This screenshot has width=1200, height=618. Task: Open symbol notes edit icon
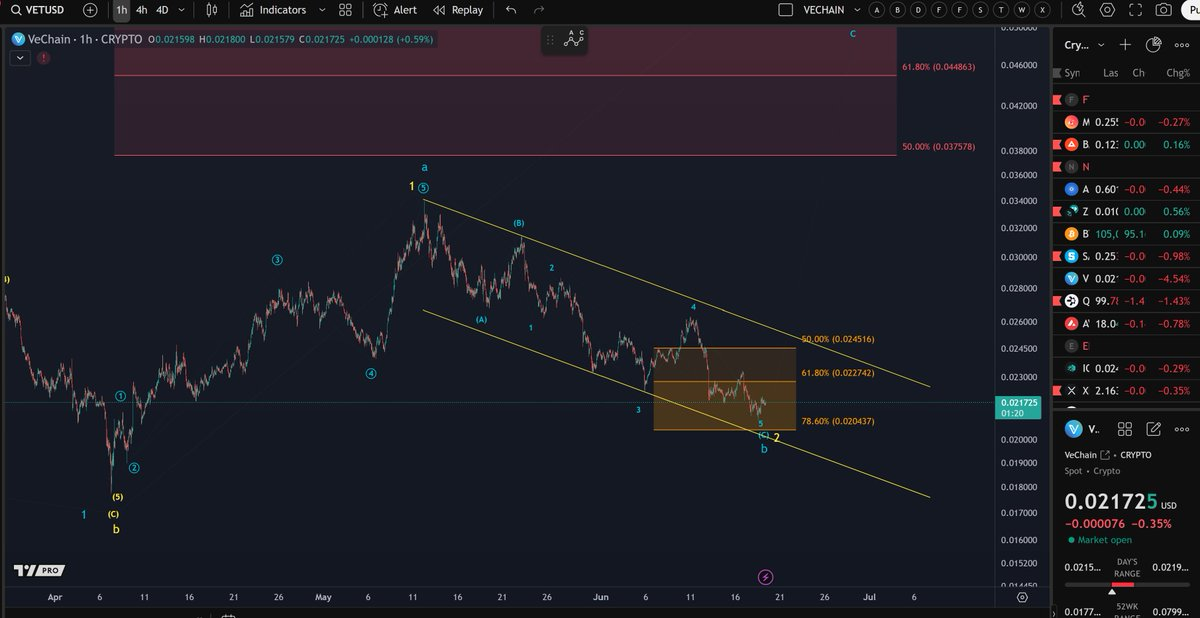click(x=1152, y=429)
